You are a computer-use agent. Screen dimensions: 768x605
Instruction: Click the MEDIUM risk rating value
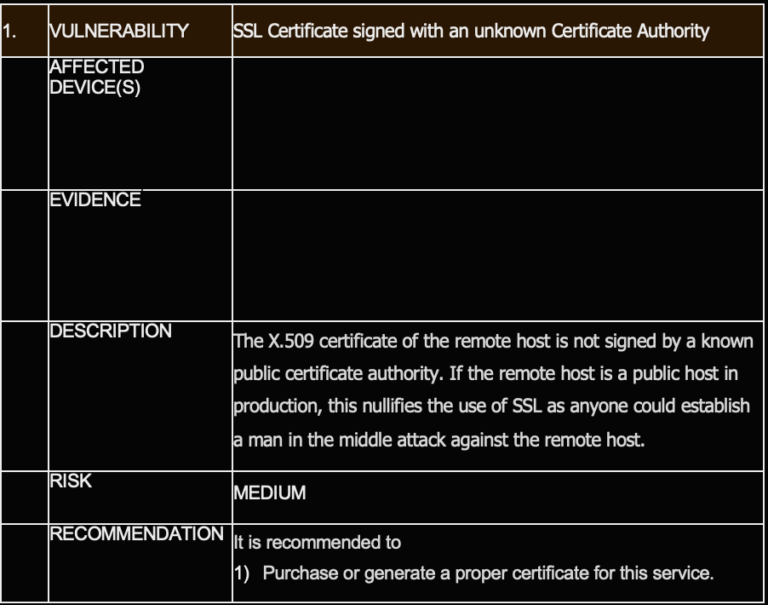(x=269, y=493)
